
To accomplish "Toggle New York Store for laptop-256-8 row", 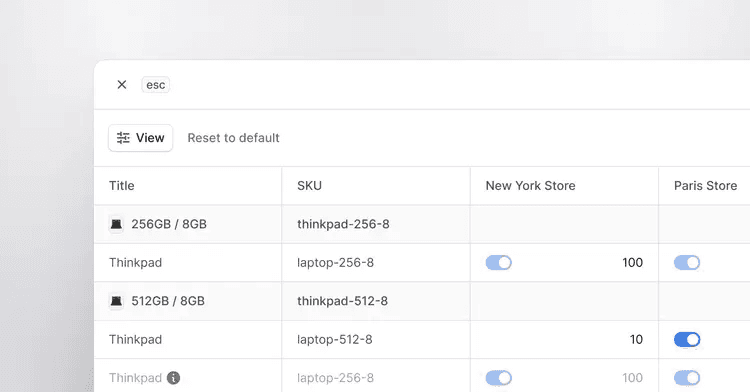I will tap(498, 262).
